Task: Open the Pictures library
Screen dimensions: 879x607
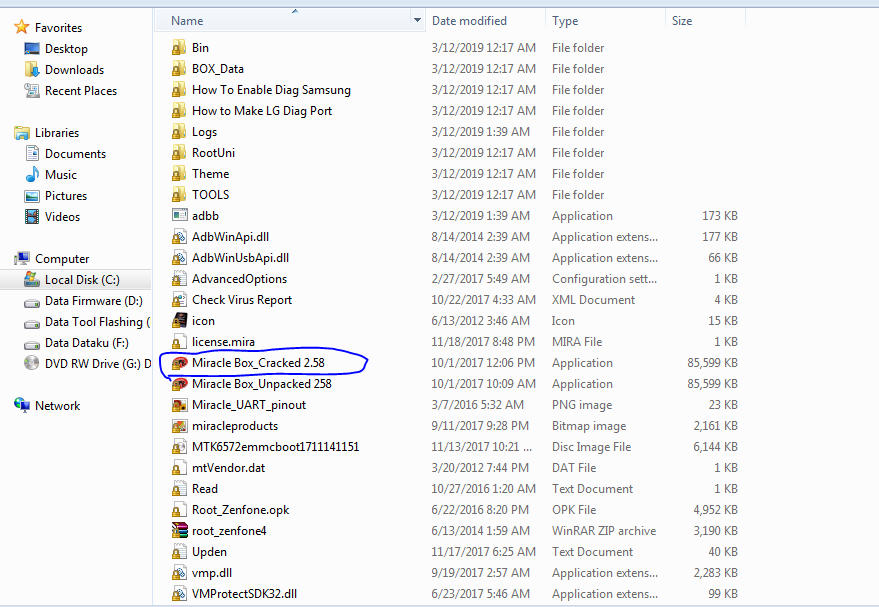Action: pos(66,196)
